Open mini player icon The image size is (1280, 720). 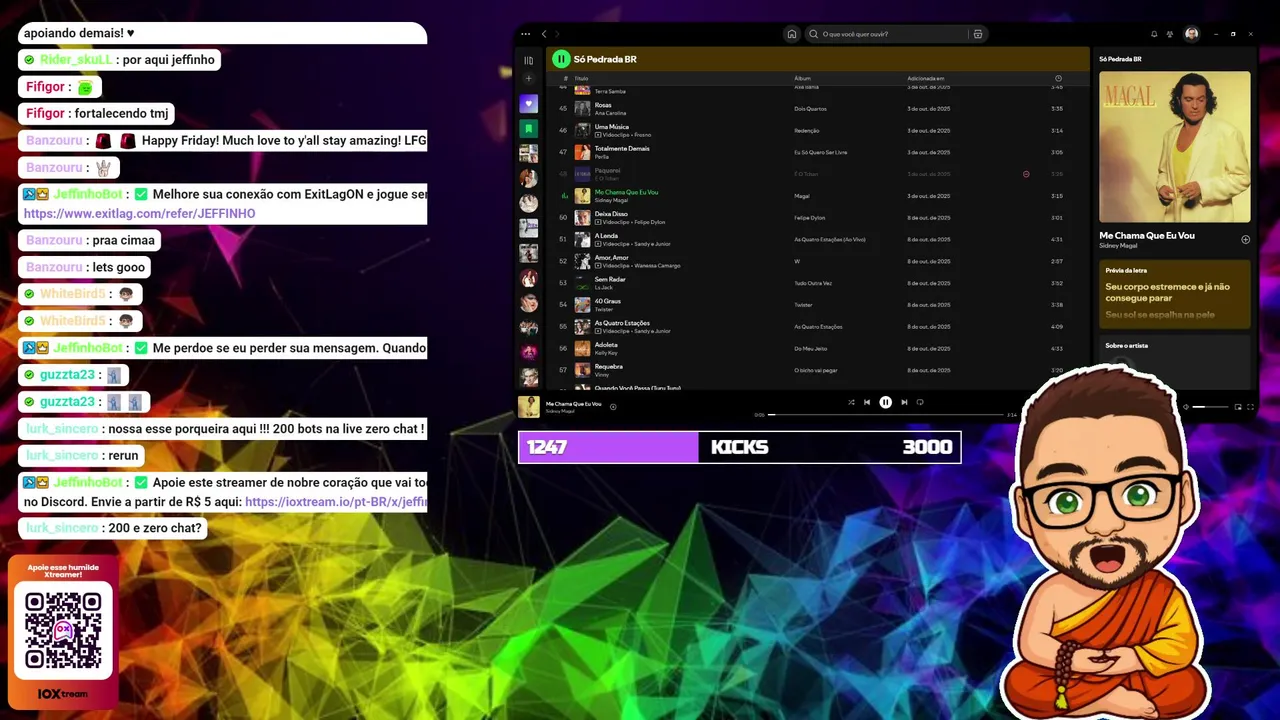pyautogui.click(x=1238, y=407)
